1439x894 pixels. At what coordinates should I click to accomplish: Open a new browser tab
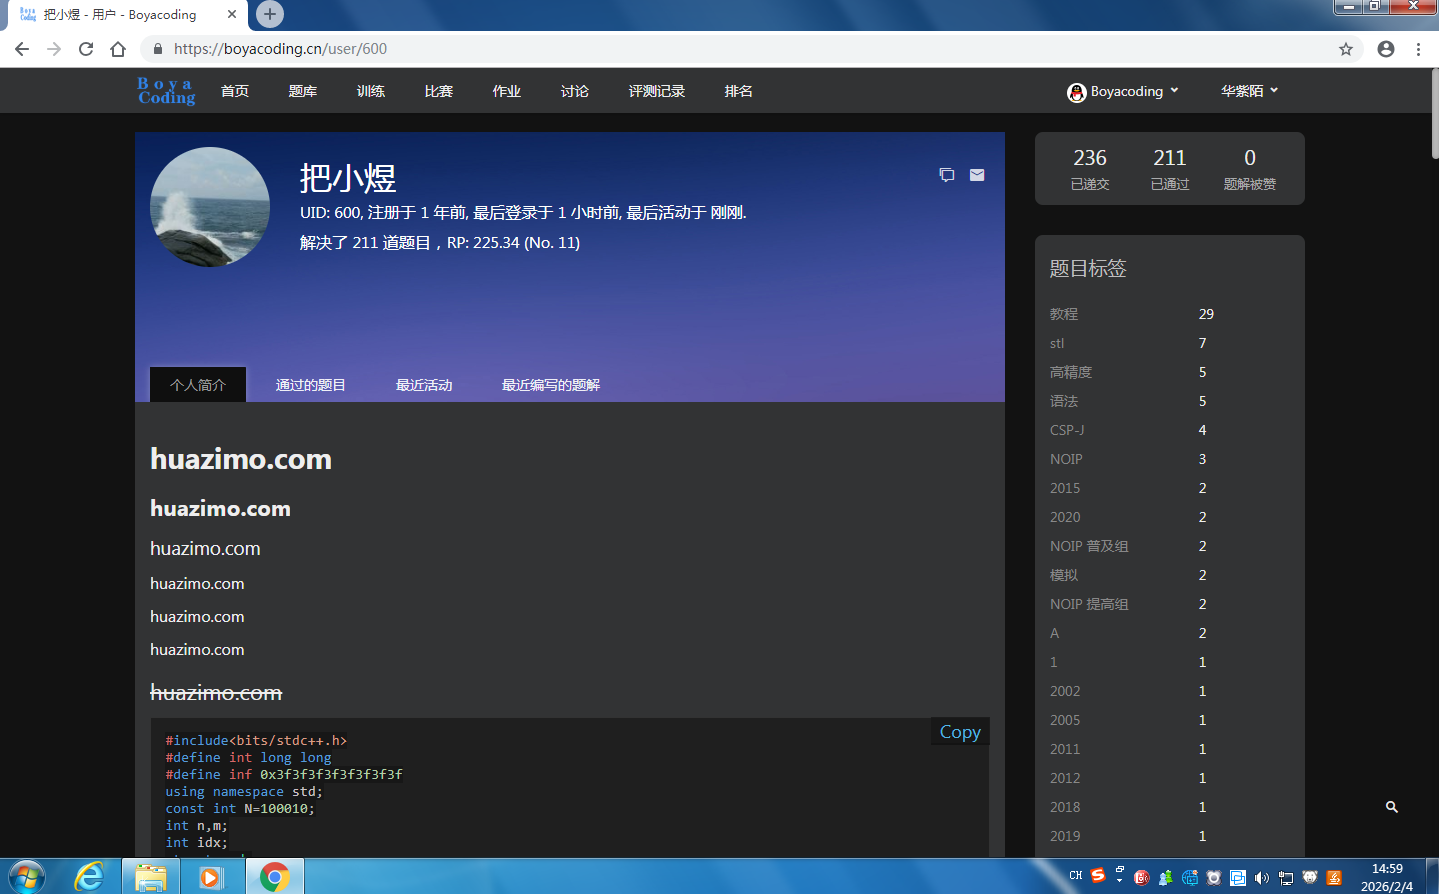coord(269,14)
